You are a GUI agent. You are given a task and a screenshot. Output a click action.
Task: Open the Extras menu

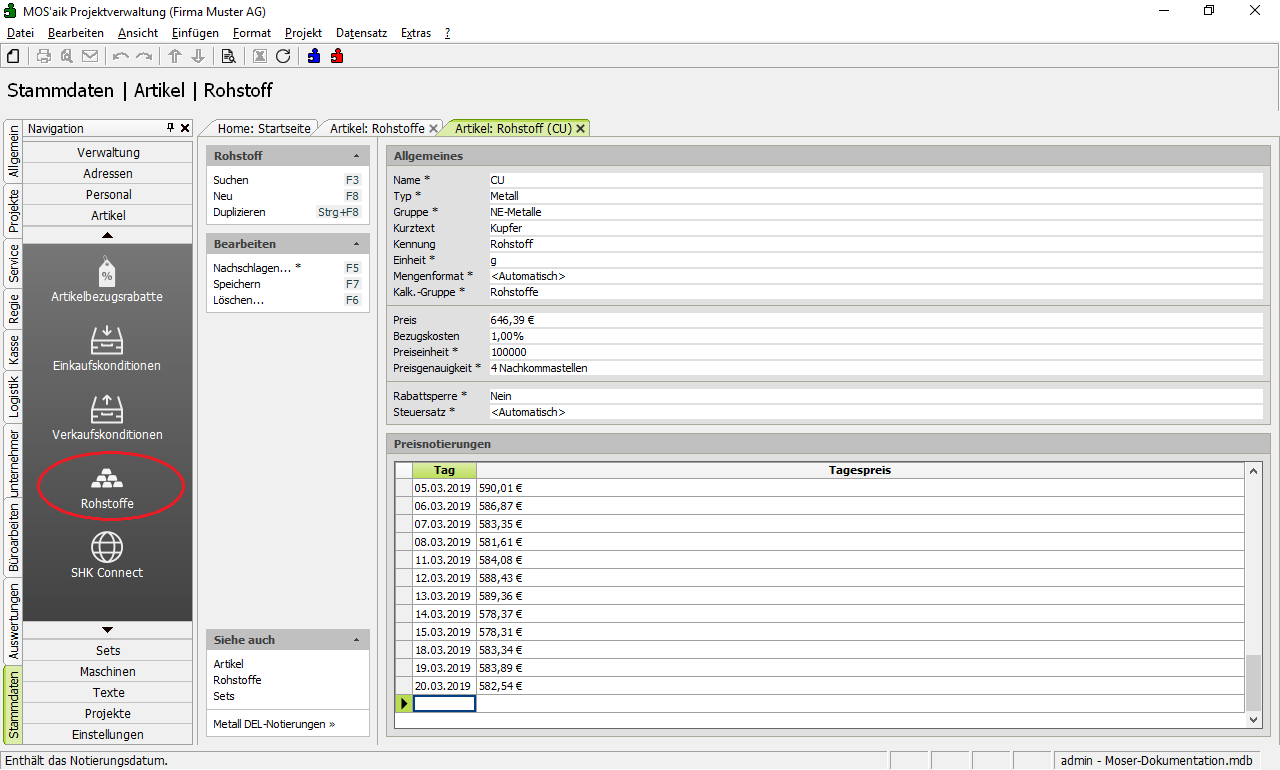pos(416,33)
